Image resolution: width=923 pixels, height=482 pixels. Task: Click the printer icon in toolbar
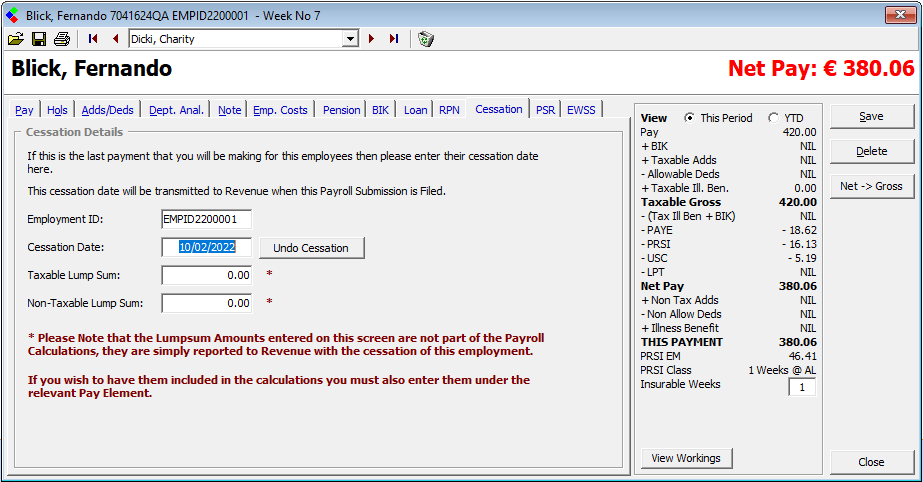point(62,39)
